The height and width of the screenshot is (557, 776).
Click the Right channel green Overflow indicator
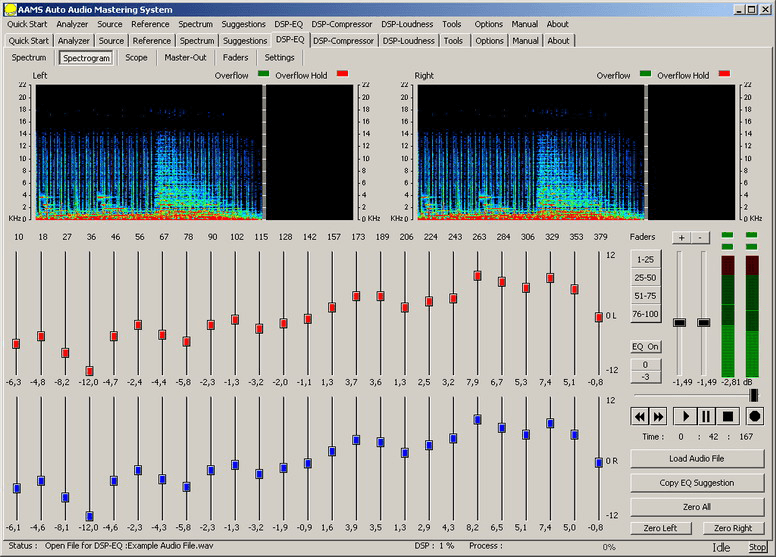pos(645,74)
